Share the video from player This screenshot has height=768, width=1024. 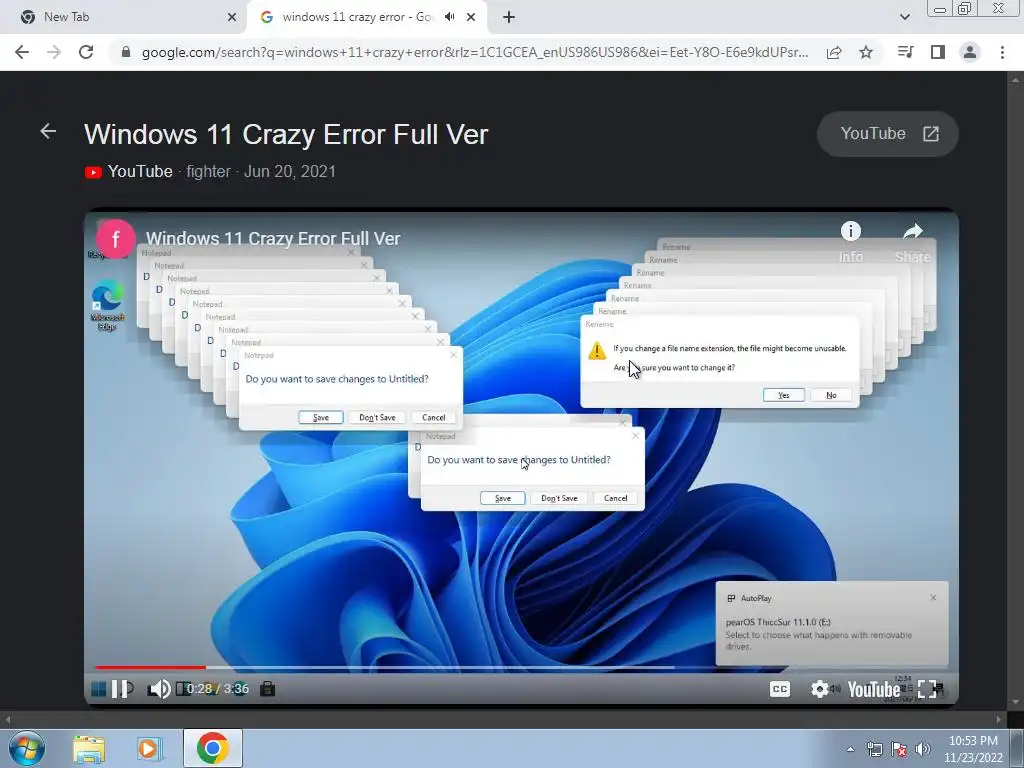912,242
